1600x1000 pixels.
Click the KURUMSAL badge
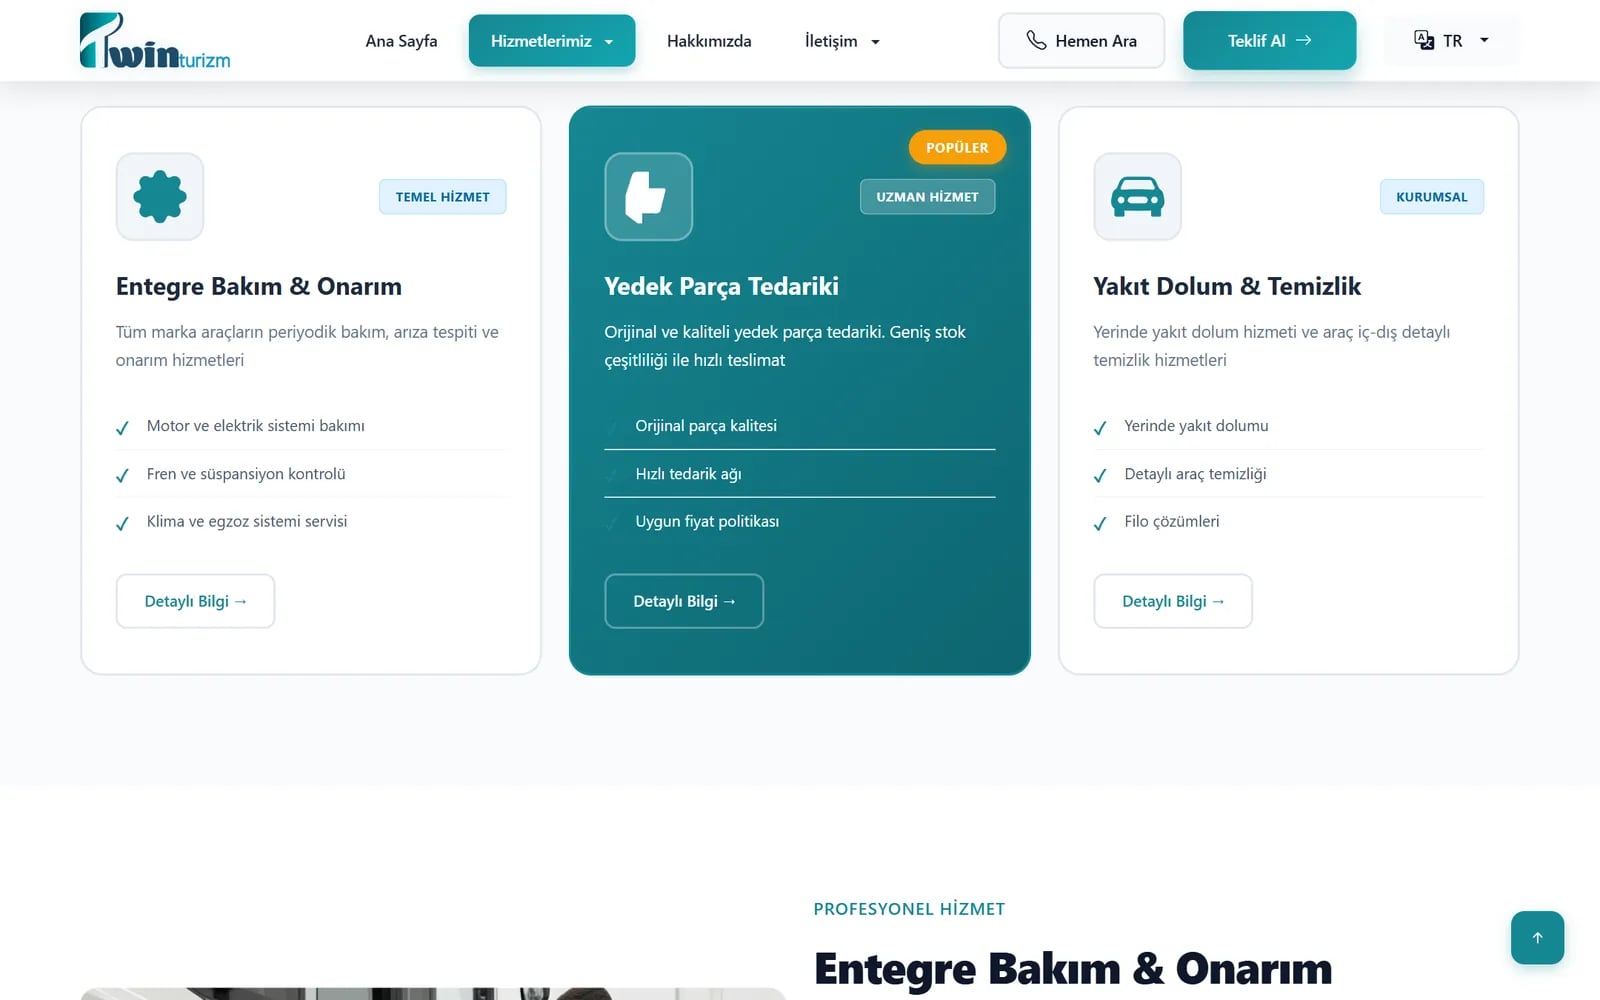(1432, 197)
